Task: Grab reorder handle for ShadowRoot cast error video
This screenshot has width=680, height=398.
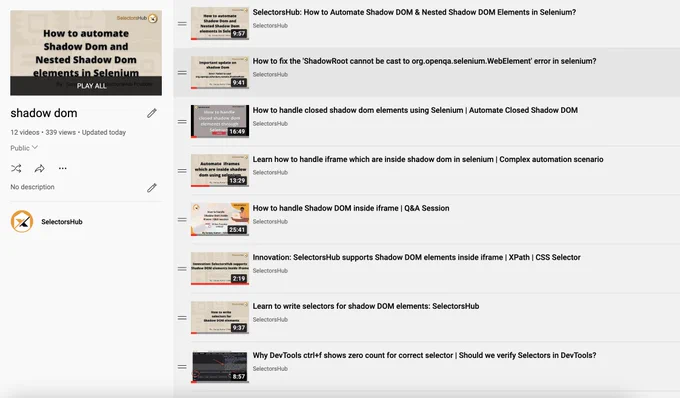Action: [x=182, y=72]
